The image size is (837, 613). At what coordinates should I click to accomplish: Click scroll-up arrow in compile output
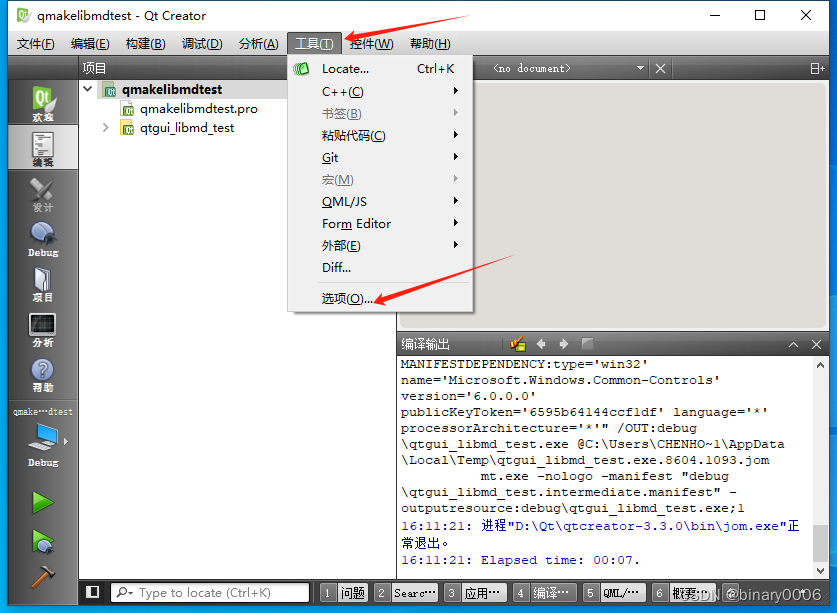click(x=820, y=365)
